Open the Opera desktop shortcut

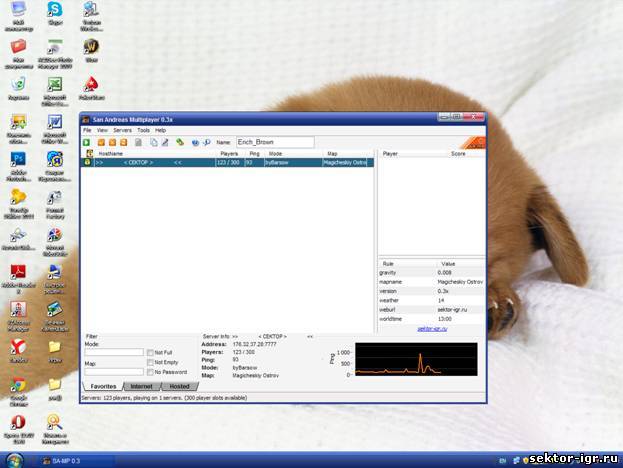point(18,428)
